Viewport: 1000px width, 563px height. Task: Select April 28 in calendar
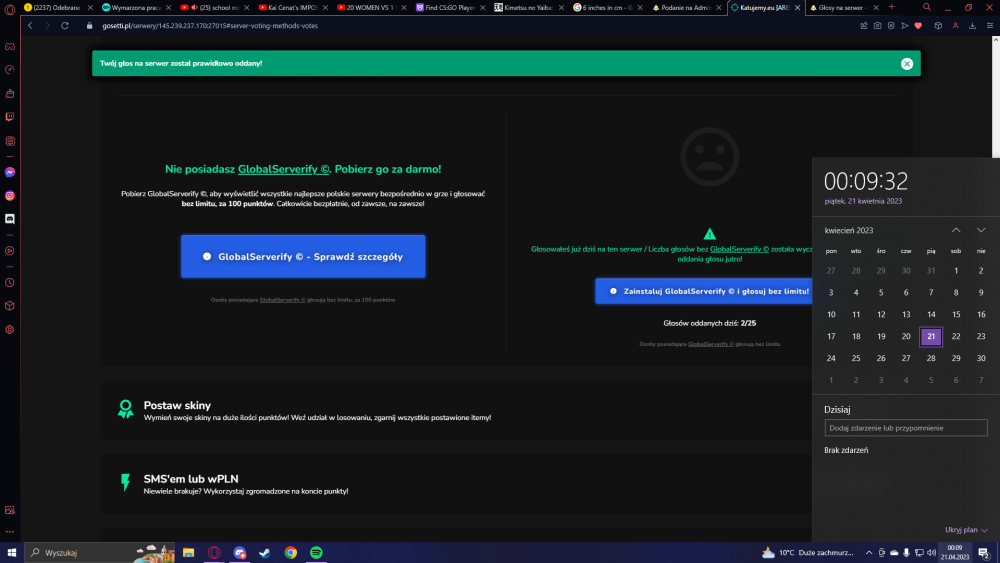(931, 358)
